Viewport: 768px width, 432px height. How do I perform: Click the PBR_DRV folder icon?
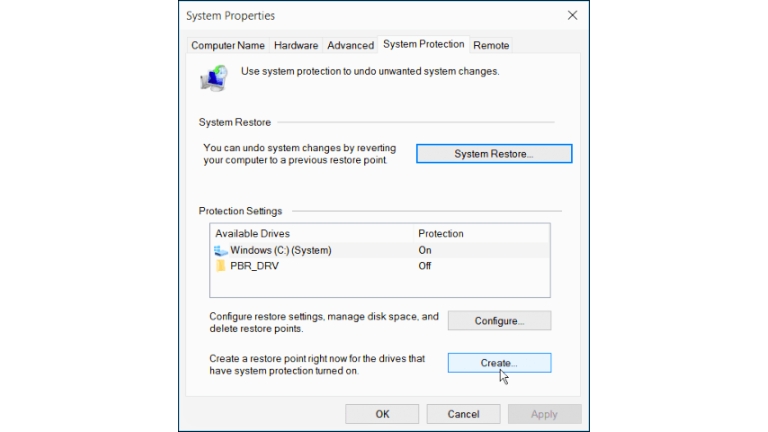[x=220, y=266]
